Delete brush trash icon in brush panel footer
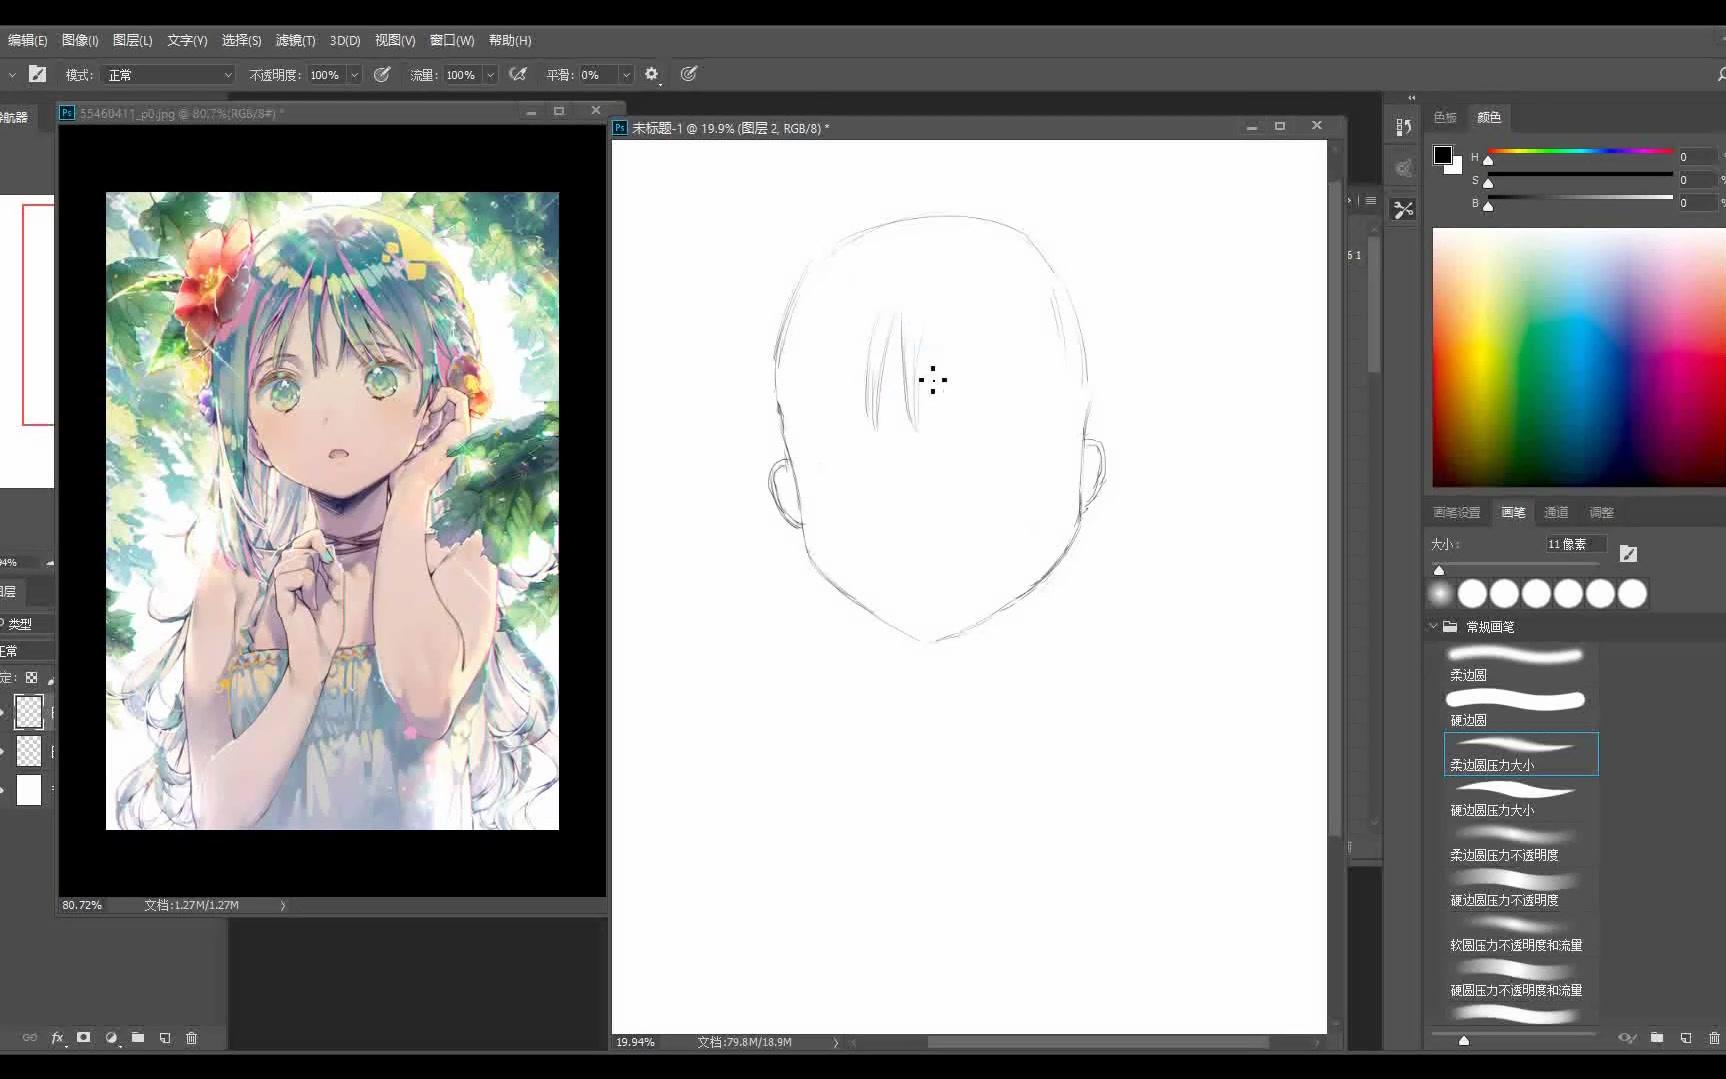 coord(1715,1038)
